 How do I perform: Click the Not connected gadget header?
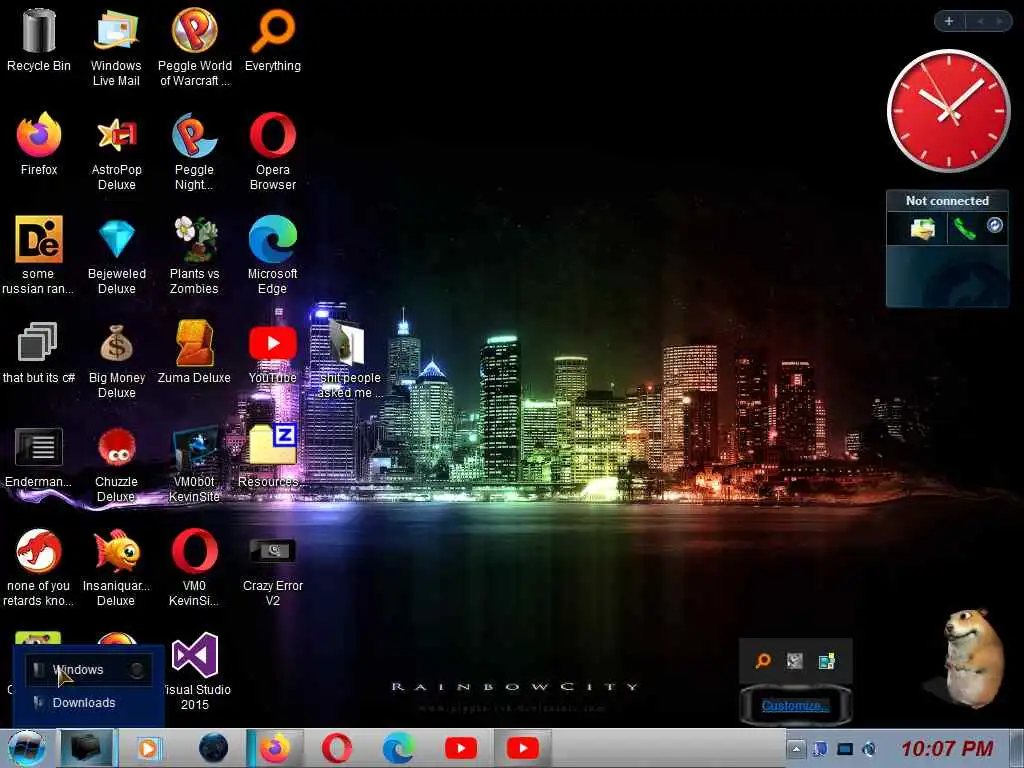tap(947, 201)
